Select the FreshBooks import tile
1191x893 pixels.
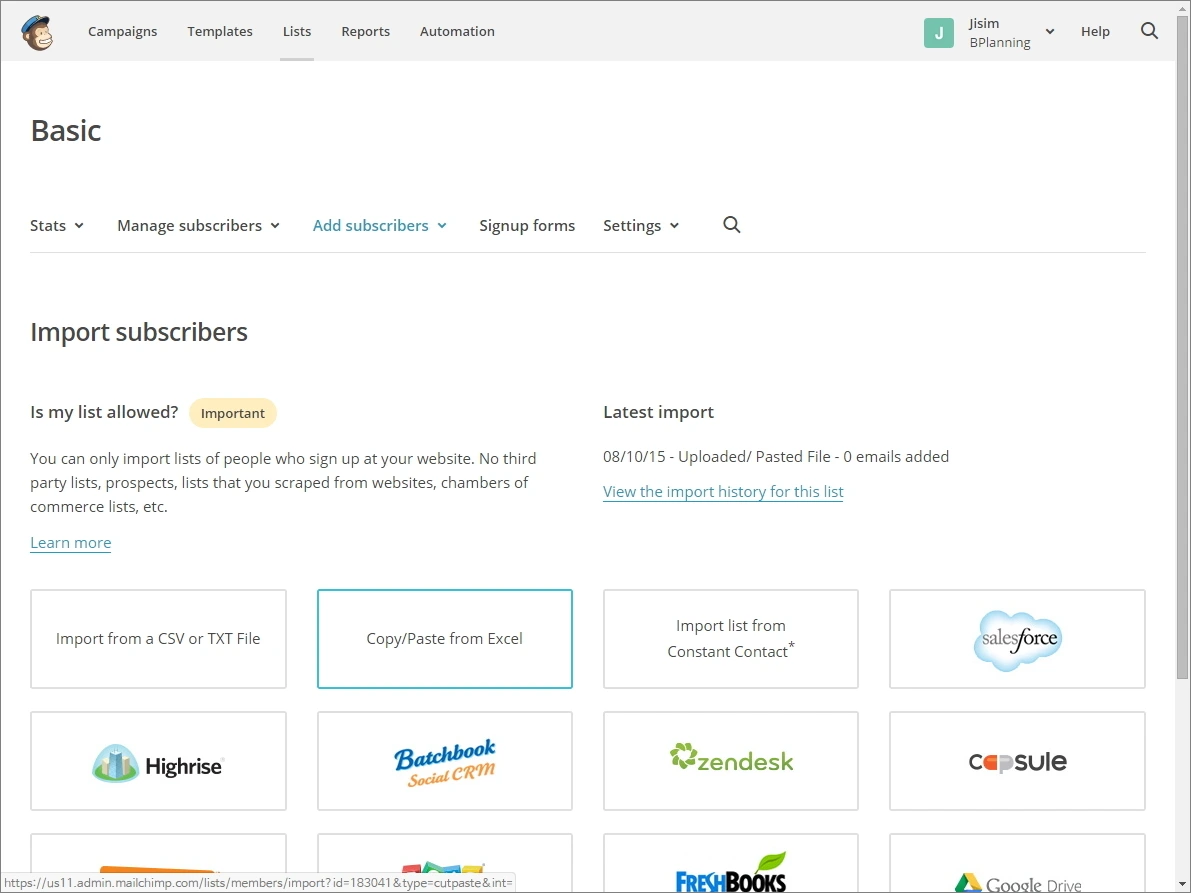(x=731, y=864)
